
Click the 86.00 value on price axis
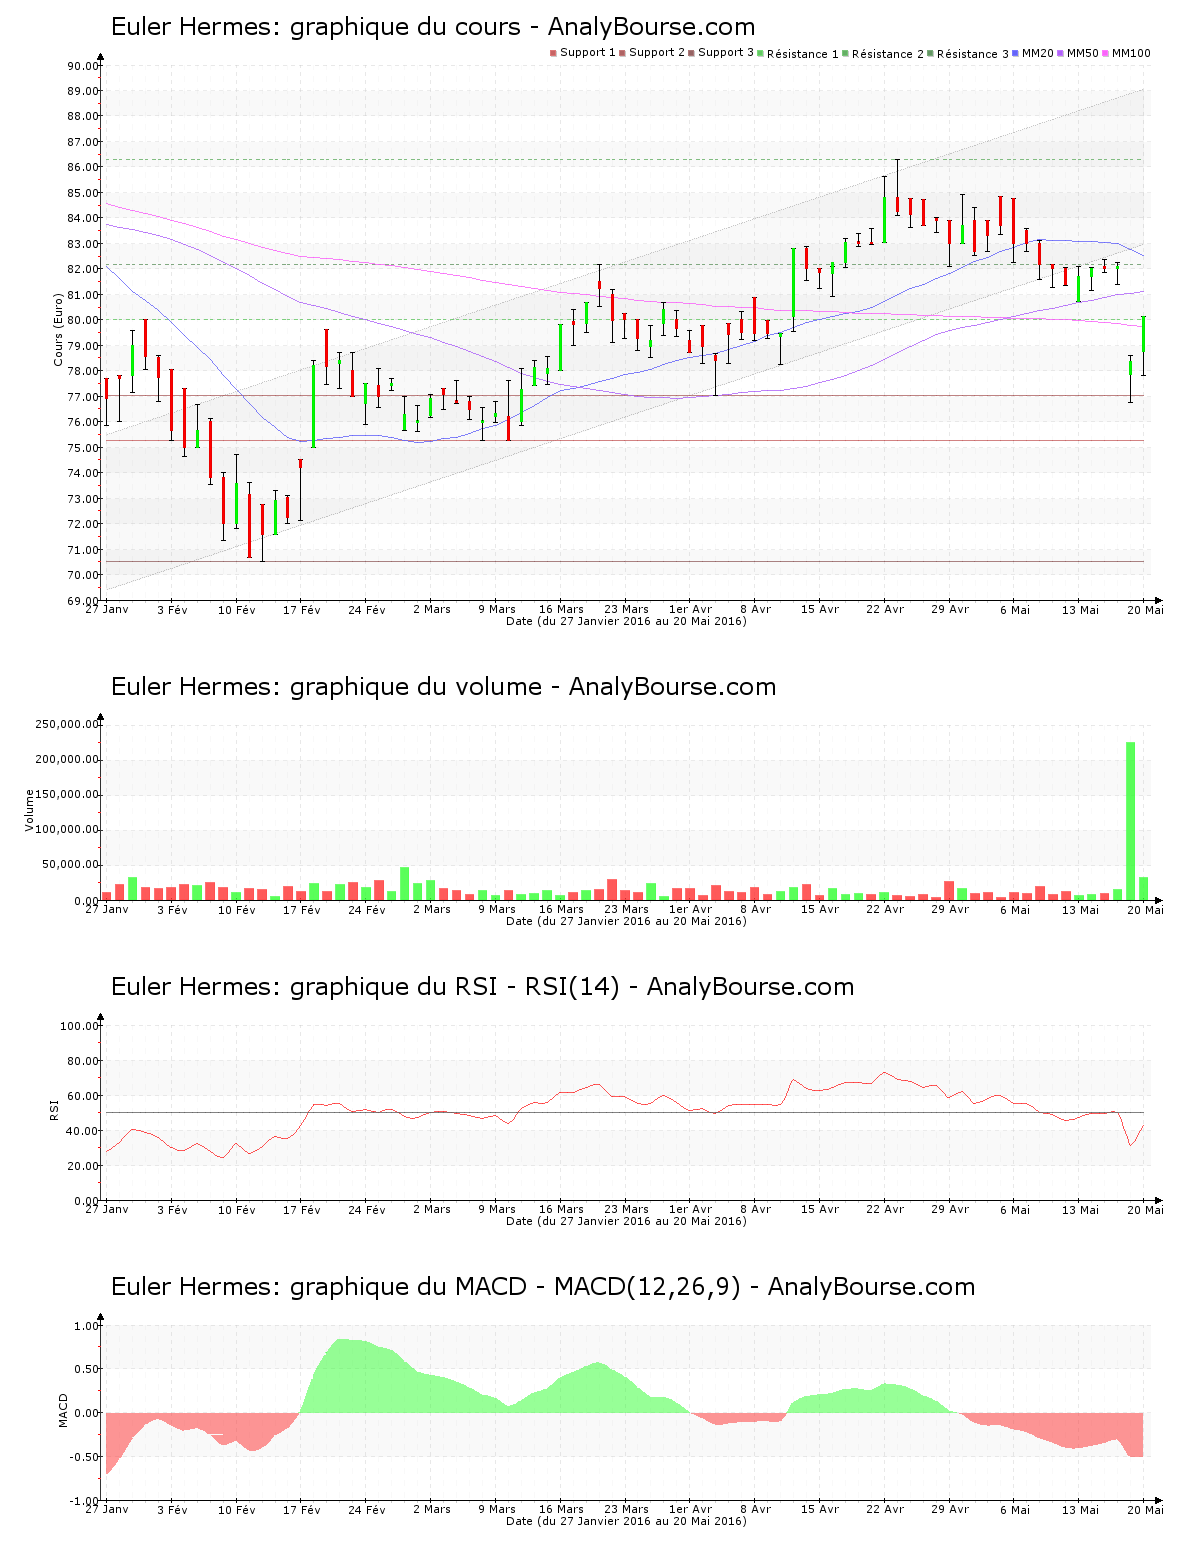(82, 167)
